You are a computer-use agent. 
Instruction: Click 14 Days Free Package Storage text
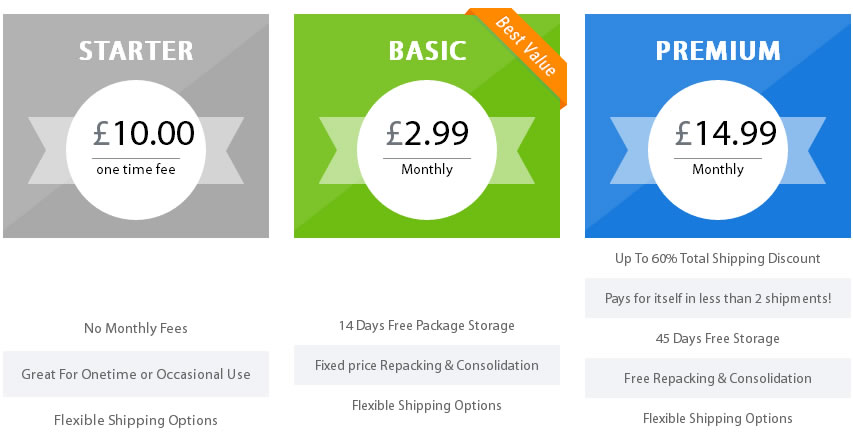(x=426, y=326)
